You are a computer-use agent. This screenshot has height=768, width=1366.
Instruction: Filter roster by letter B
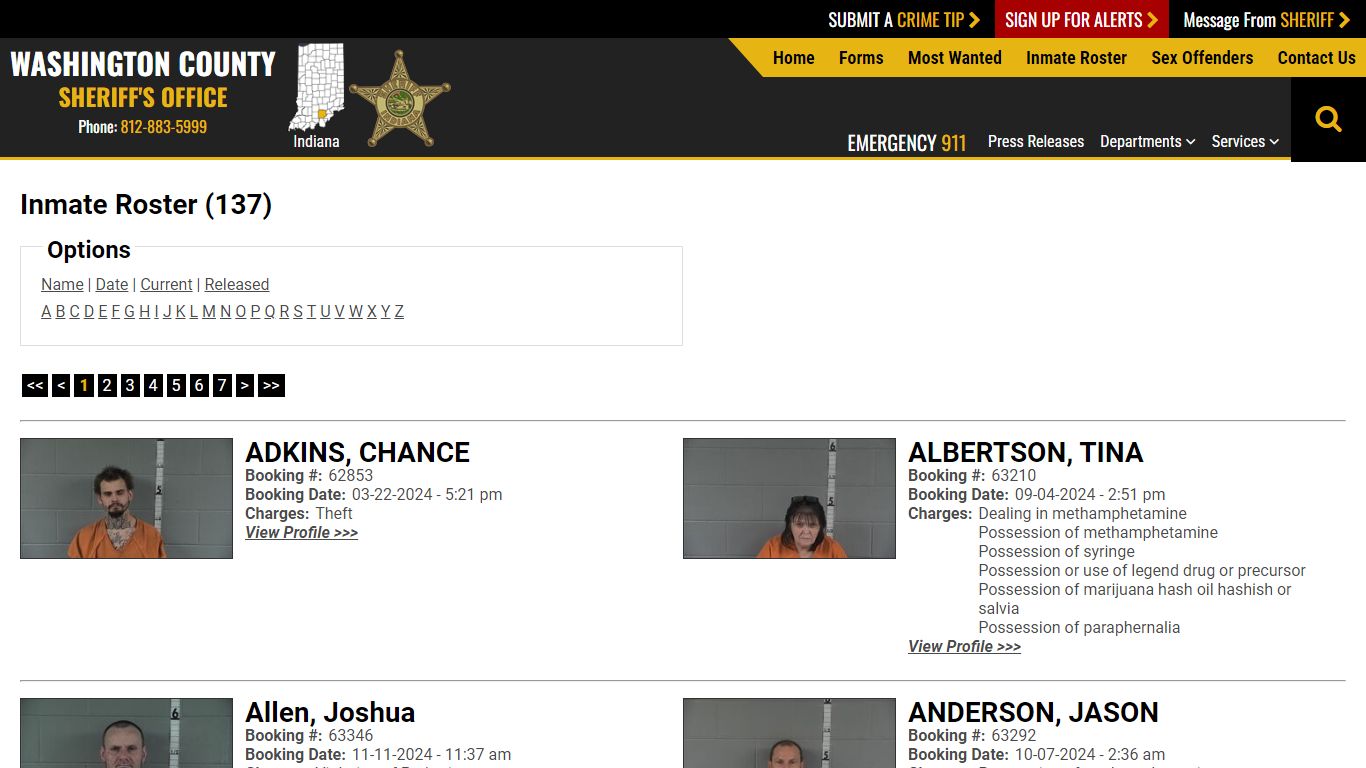click(60, 311)
